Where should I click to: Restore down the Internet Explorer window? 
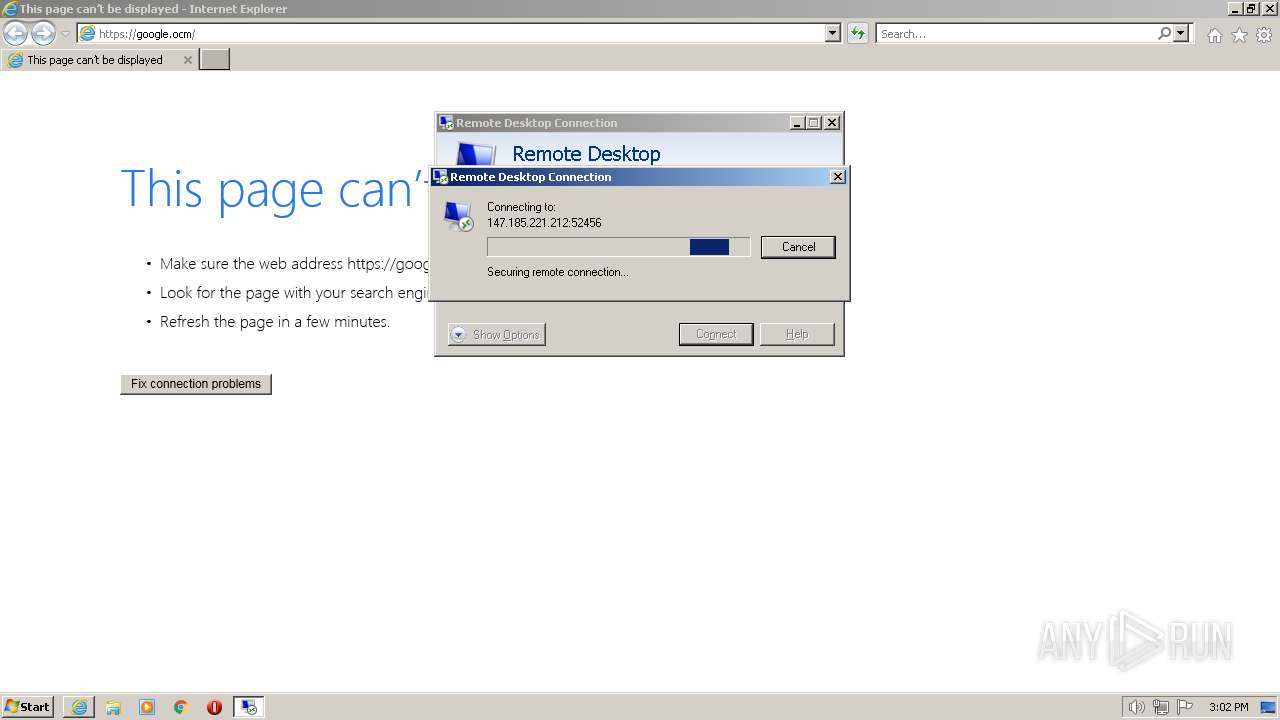click(x=1251, y=9)
